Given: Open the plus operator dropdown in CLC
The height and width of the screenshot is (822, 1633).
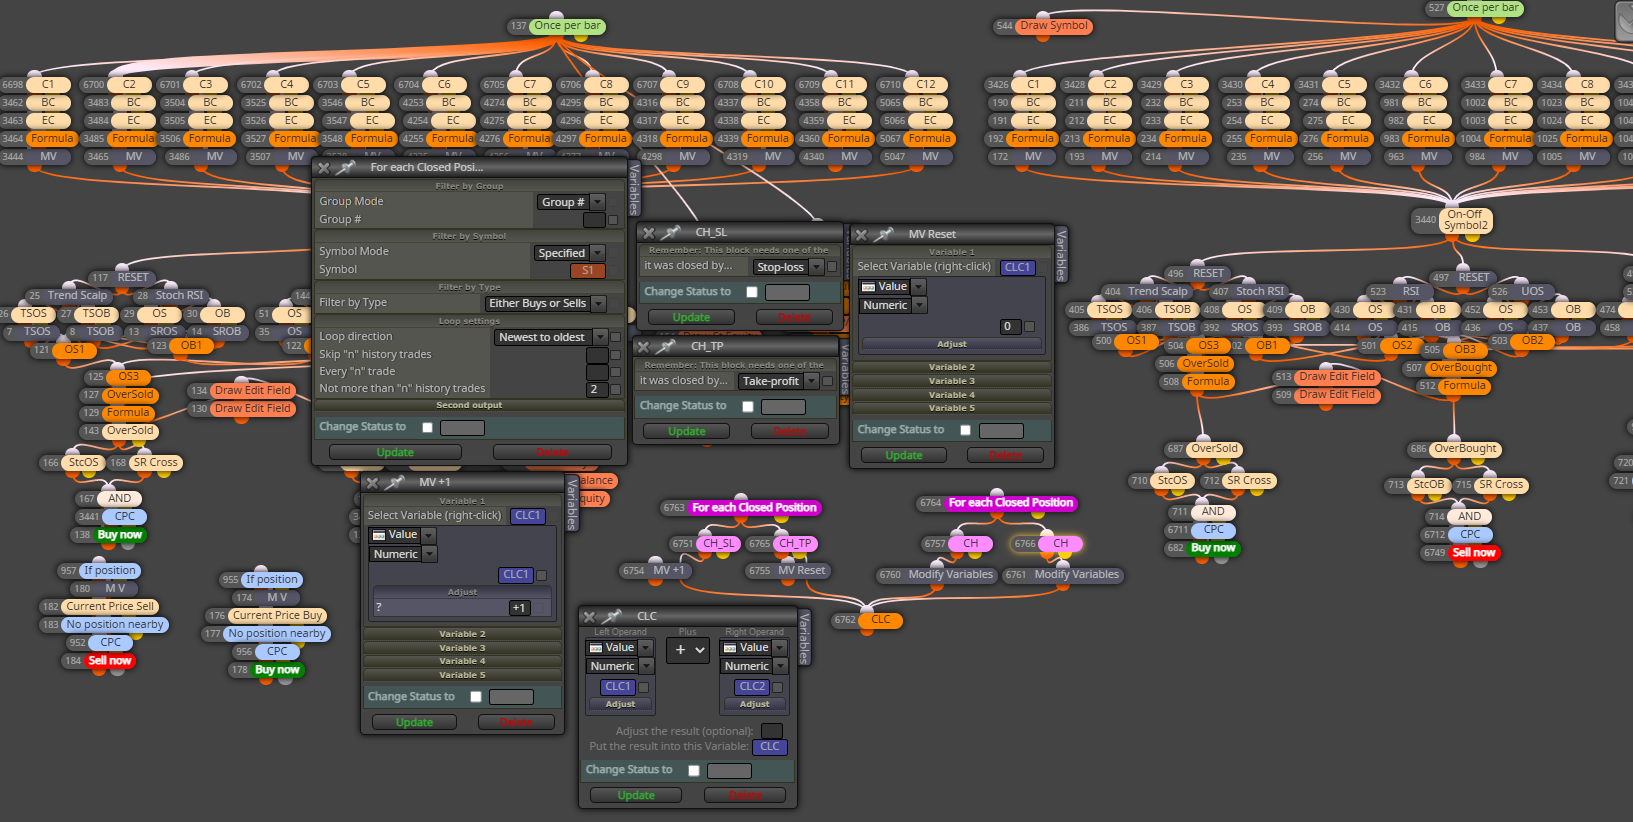Looking at the screenshot, I should 688,650.
